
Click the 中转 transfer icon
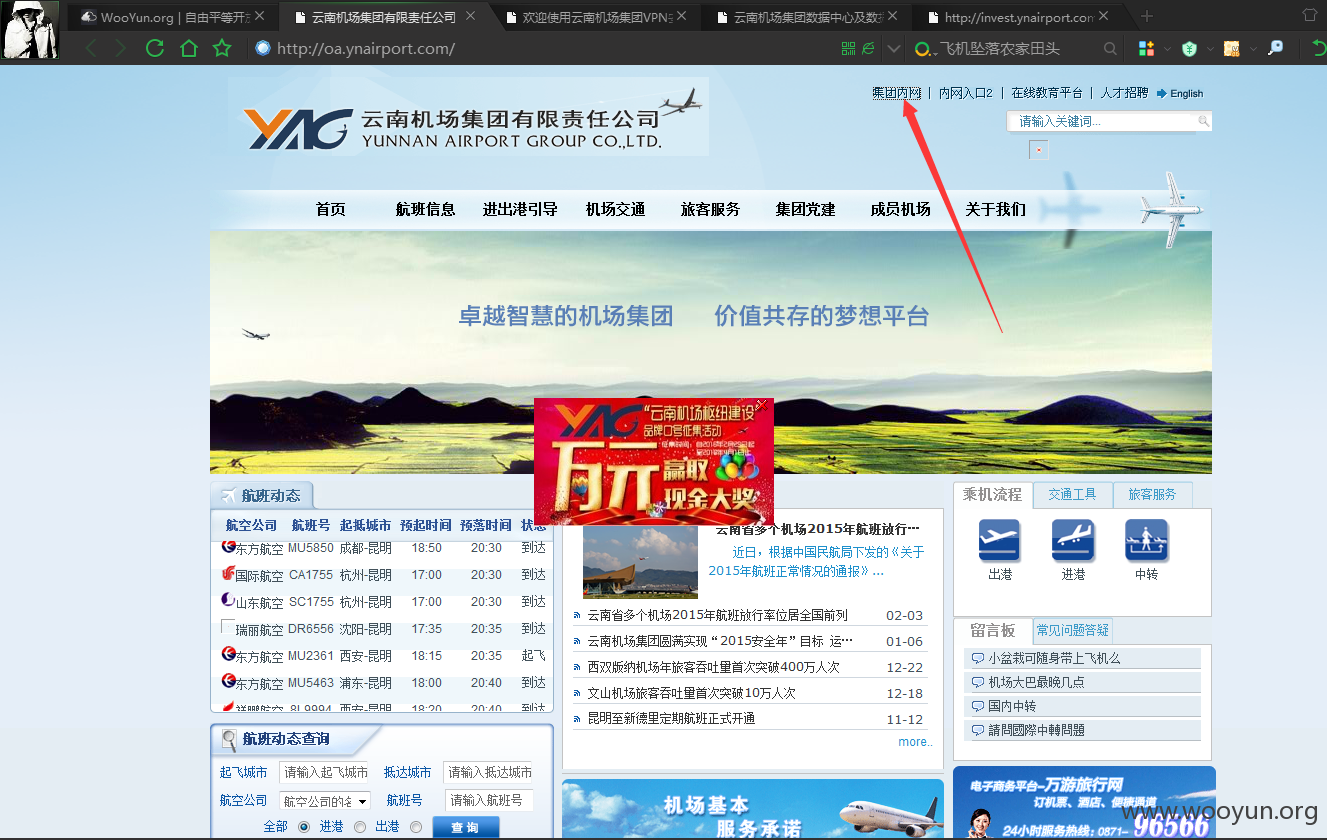[x=1146, y=540]
